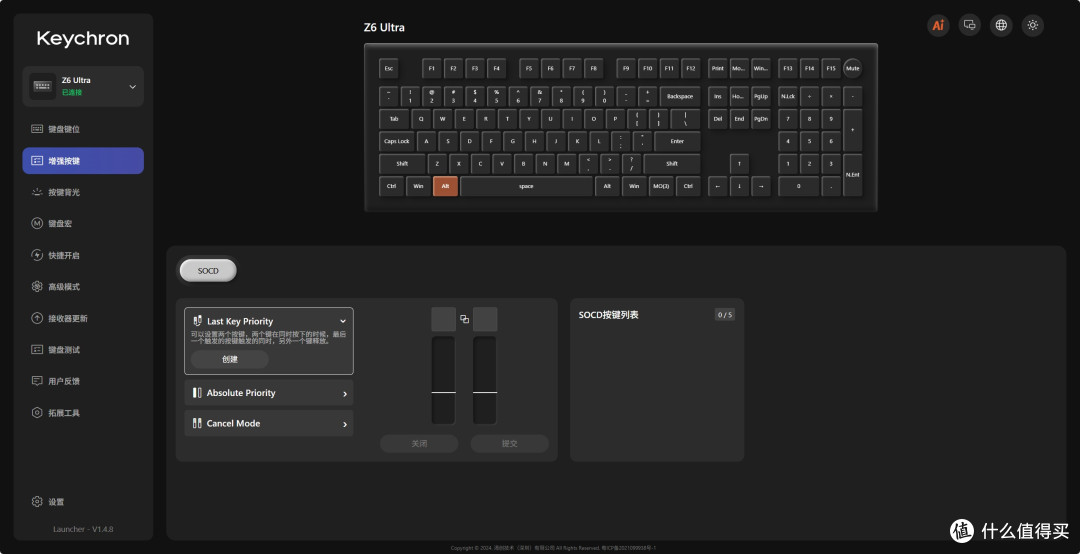
Task: Select the F13 key
Action: (x=788, y=68)
